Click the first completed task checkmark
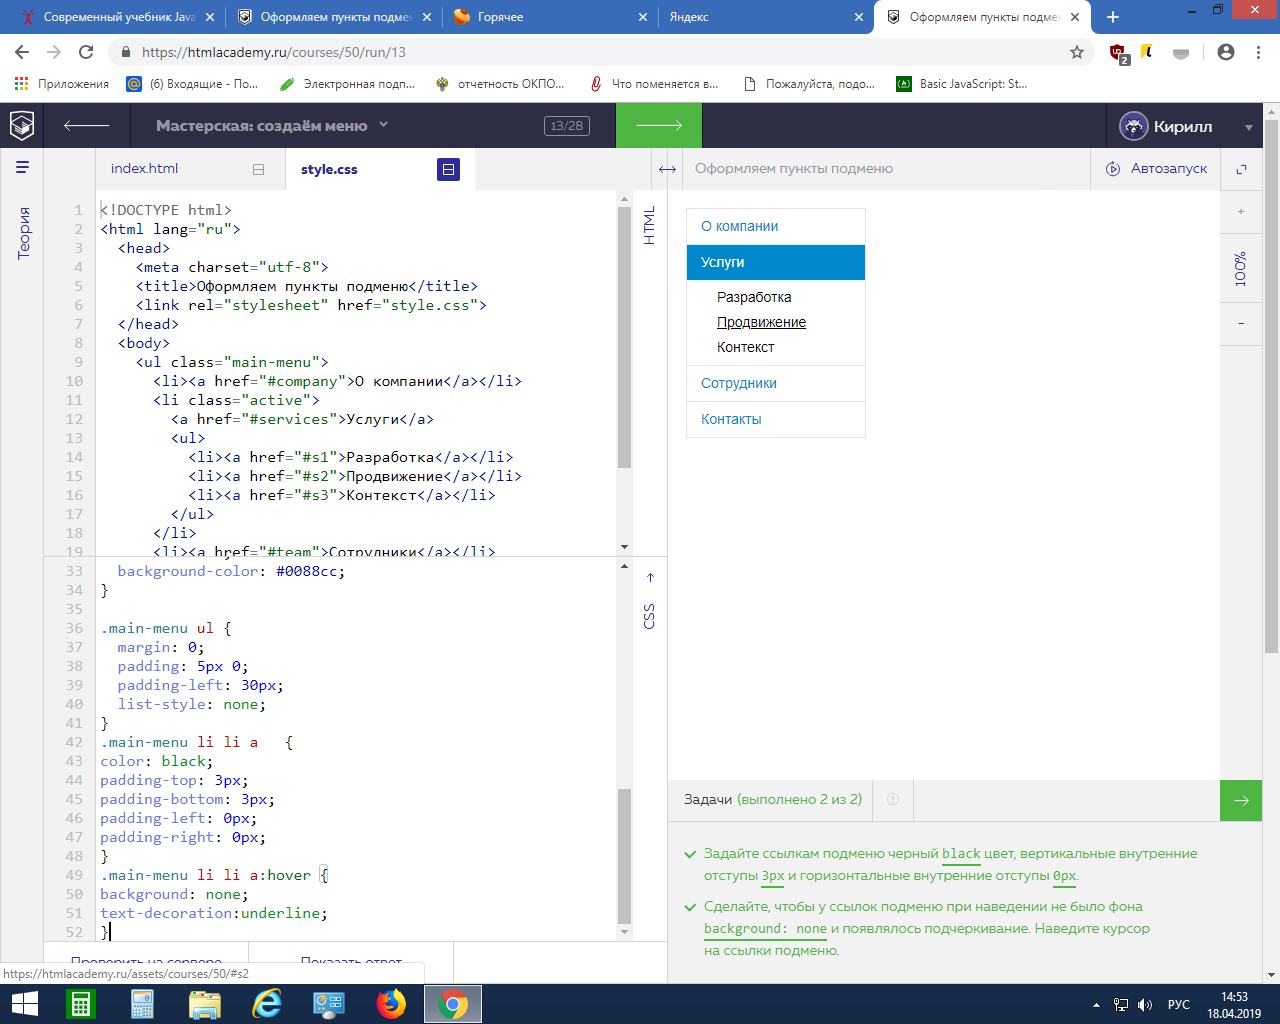Viewport: 1280px width, 1024px height. click(x=690, y=855)
